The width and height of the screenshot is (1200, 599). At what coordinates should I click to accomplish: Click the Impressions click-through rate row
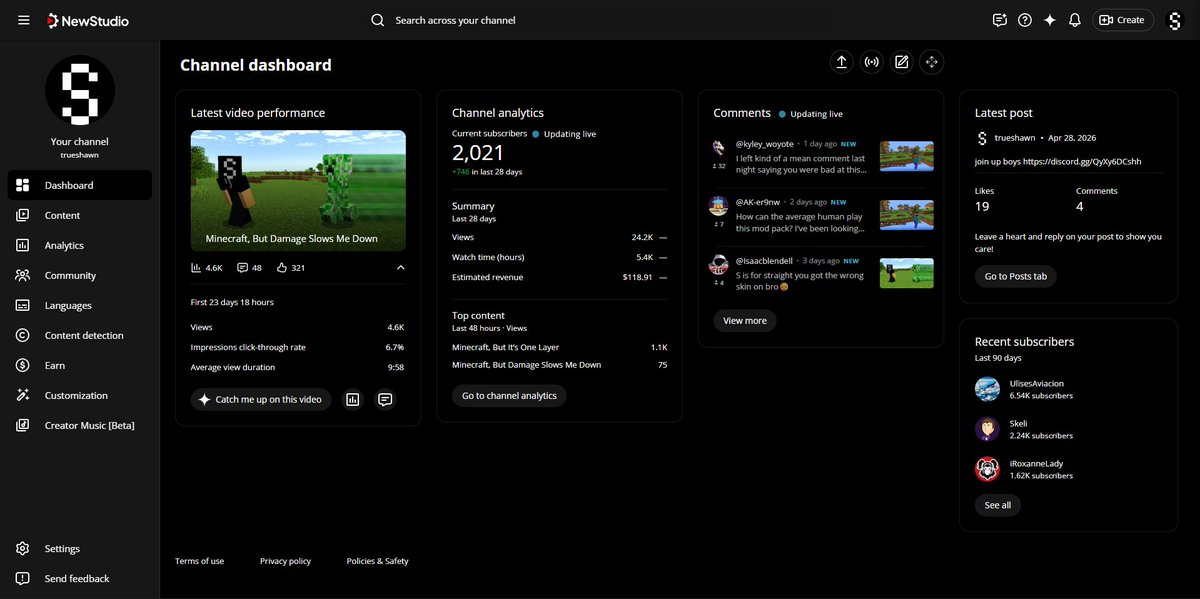pos(298,347)
